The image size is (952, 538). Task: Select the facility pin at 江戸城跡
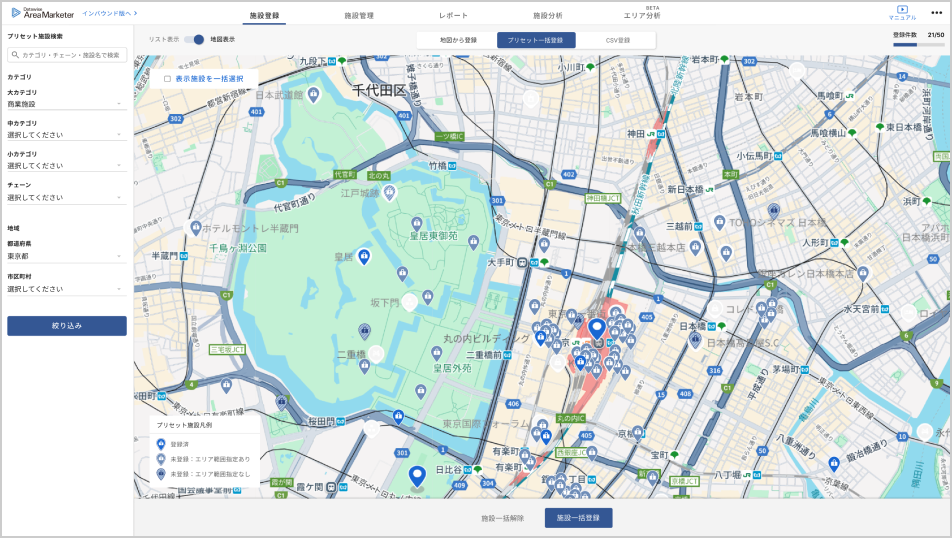pyautogui.click(x=390, y=191)
